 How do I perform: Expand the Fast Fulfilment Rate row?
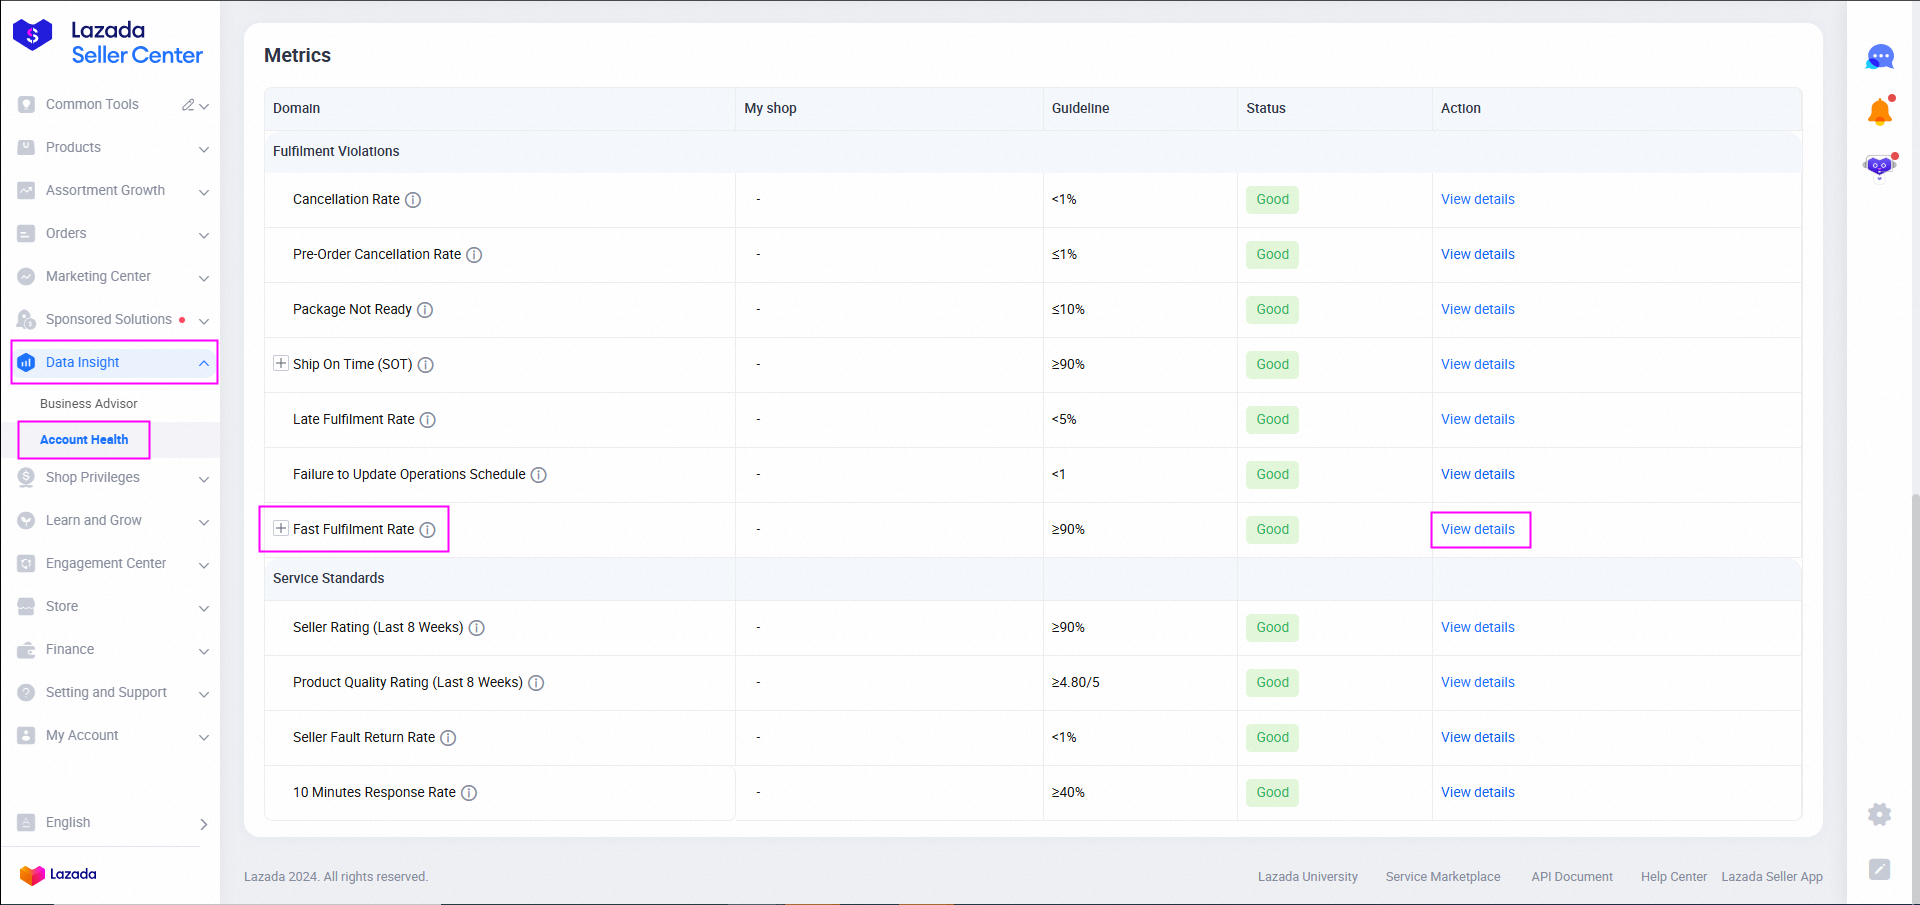[281, 529]
